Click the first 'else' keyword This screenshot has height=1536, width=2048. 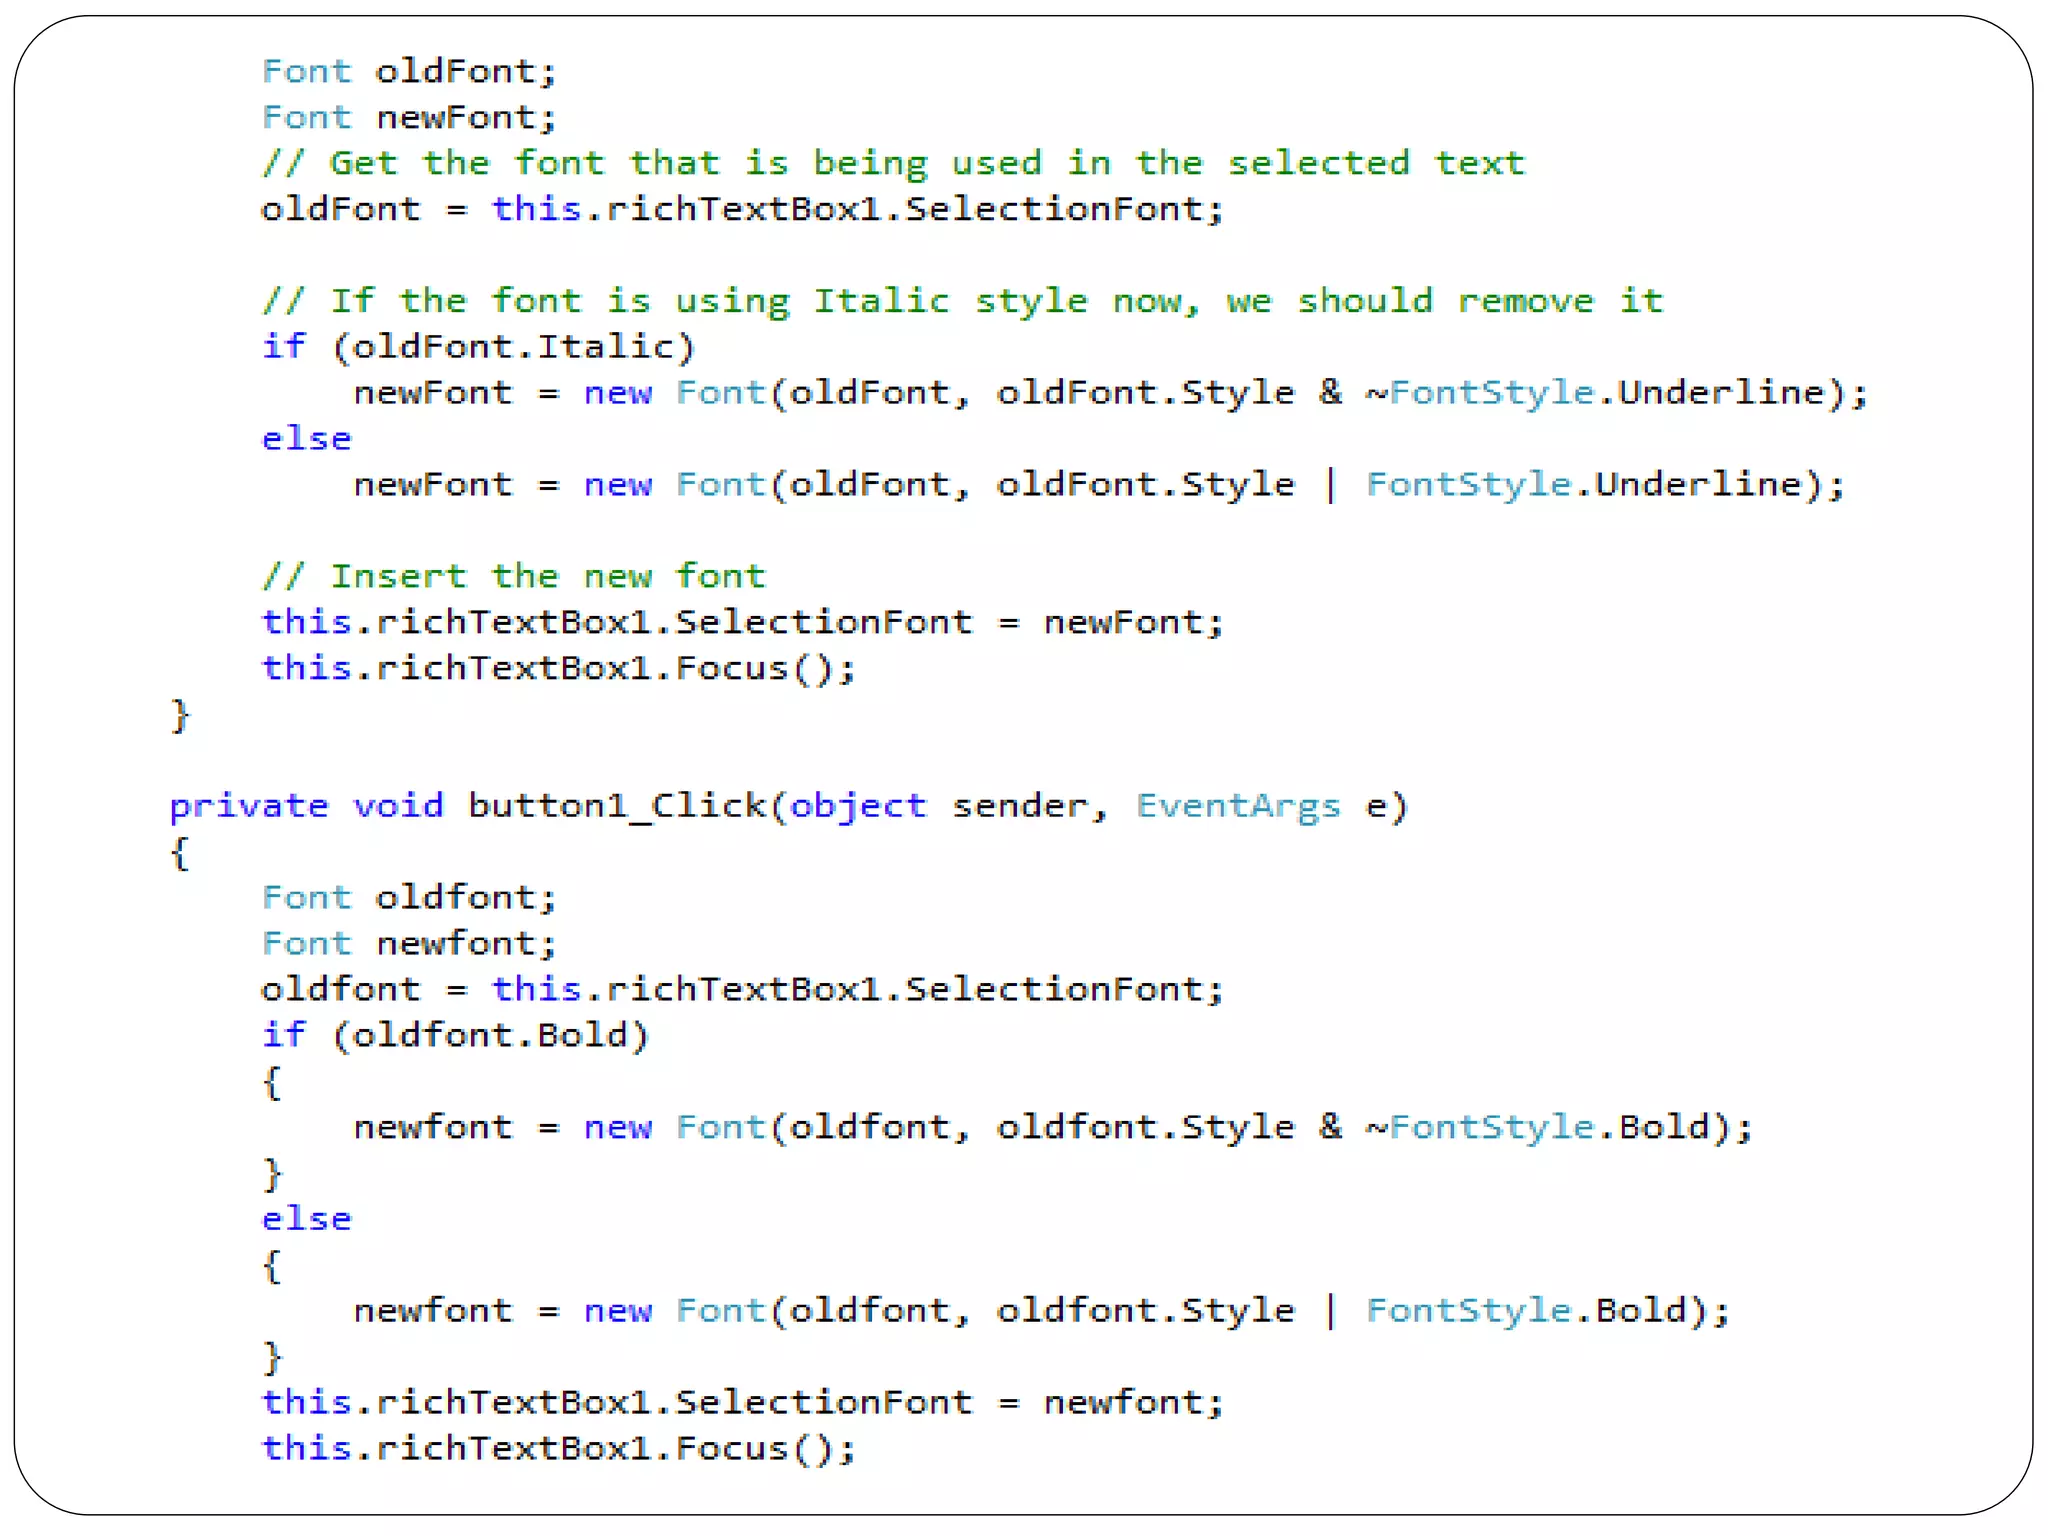(306, 439)
